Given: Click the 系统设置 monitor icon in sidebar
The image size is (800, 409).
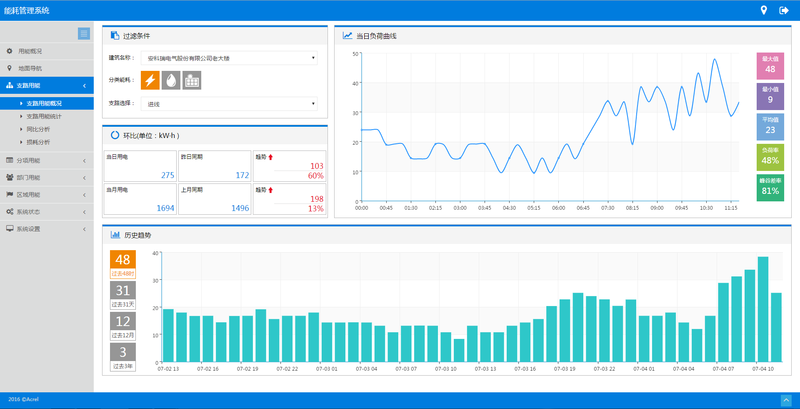Looking at the screenshot, I should coord(10,228).
